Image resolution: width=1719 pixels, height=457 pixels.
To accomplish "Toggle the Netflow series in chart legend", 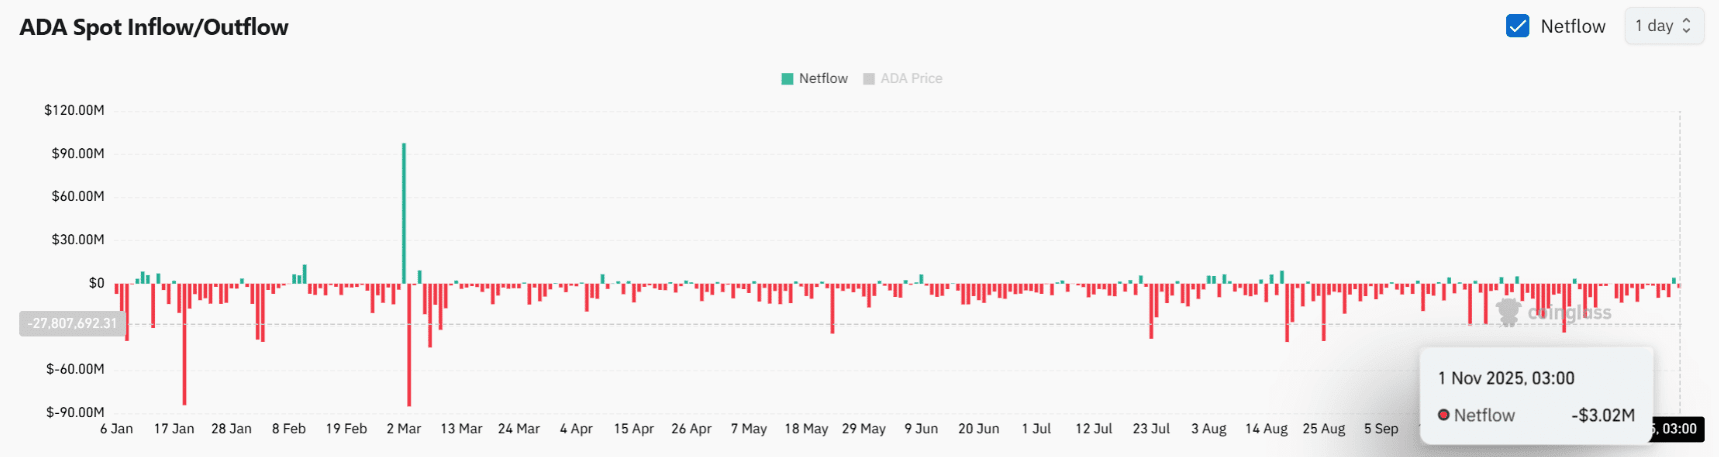I will click(823, 78).
